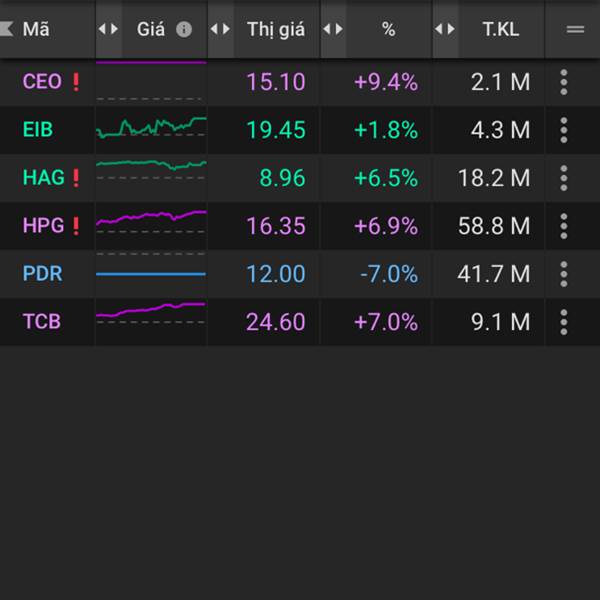Click the HAG price 8.96
Image resolution: width=600 pixels, height=600 pixels.
pyautogui.click(x=282, y=178)
